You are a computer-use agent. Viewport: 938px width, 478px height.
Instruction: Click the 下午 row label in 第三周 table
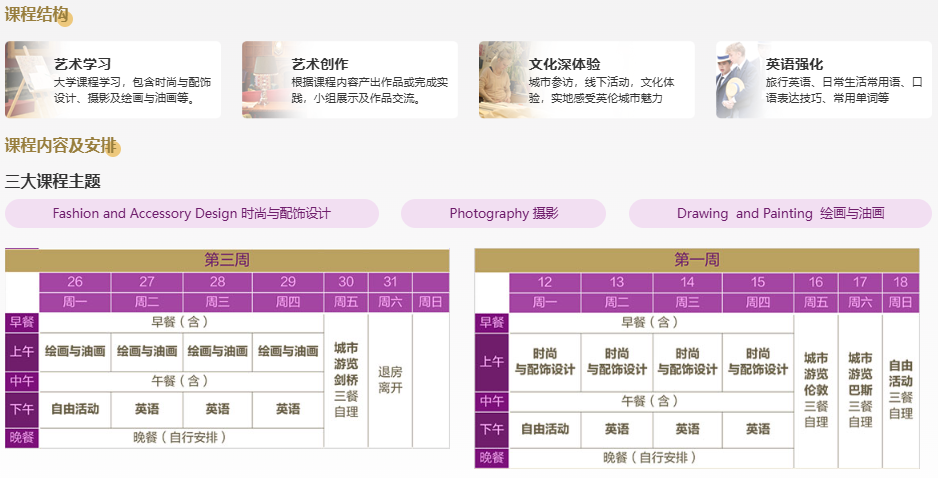(22, 409)
